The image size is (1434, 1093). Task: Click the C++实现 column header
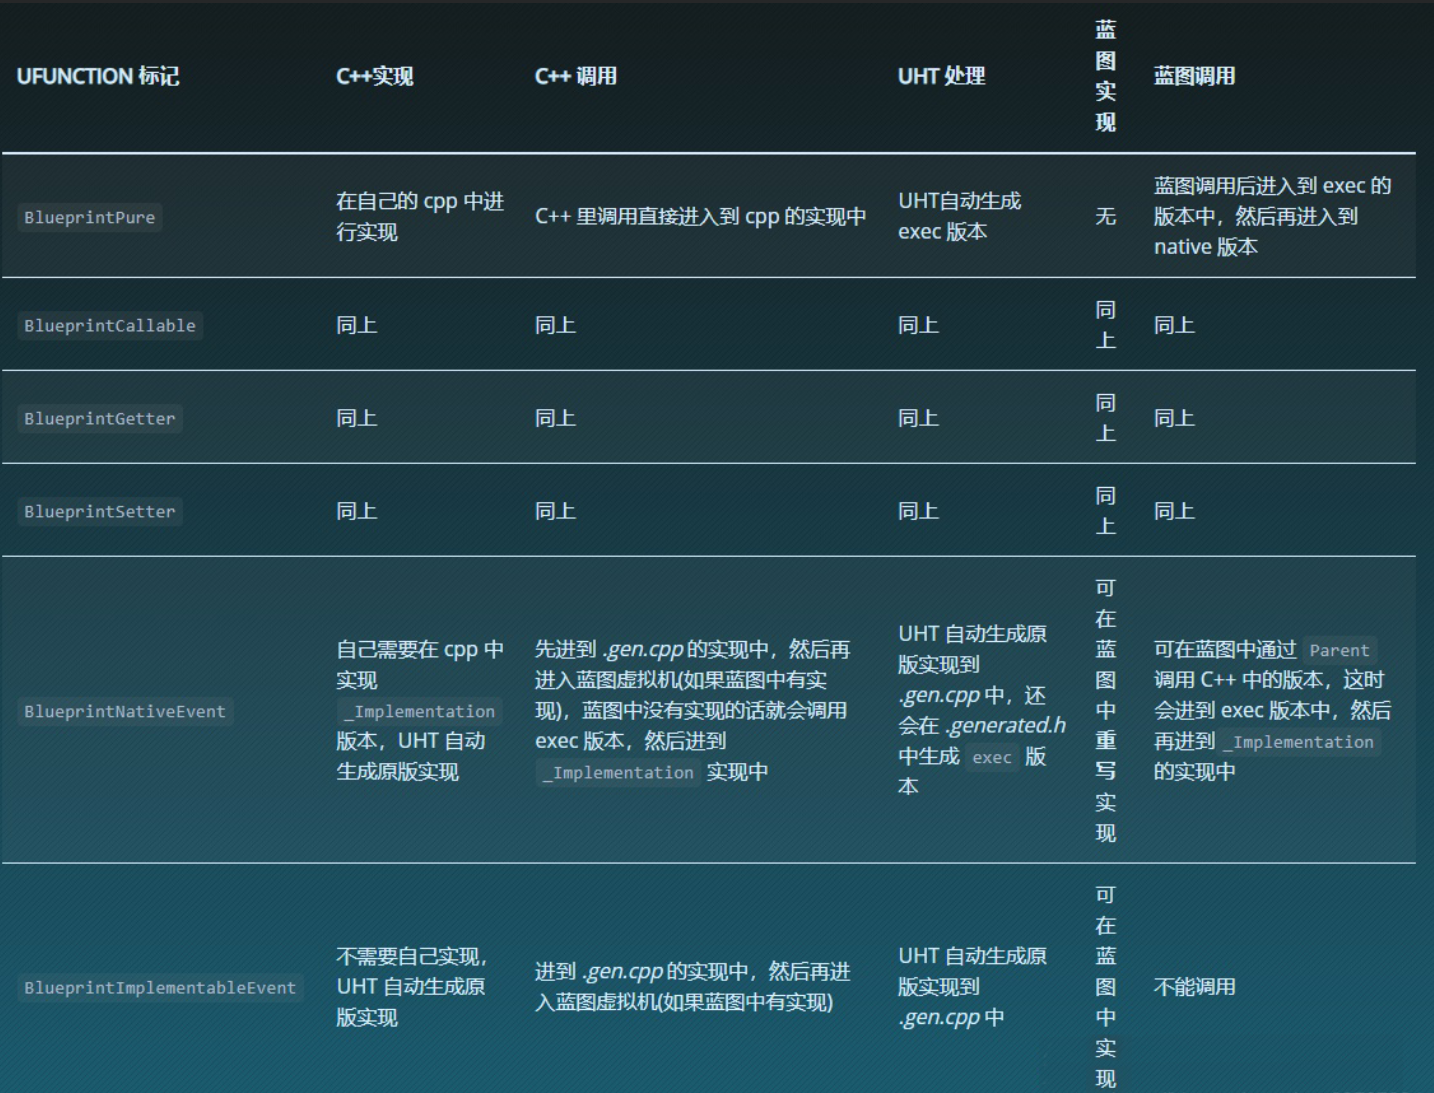pos(375,77)
